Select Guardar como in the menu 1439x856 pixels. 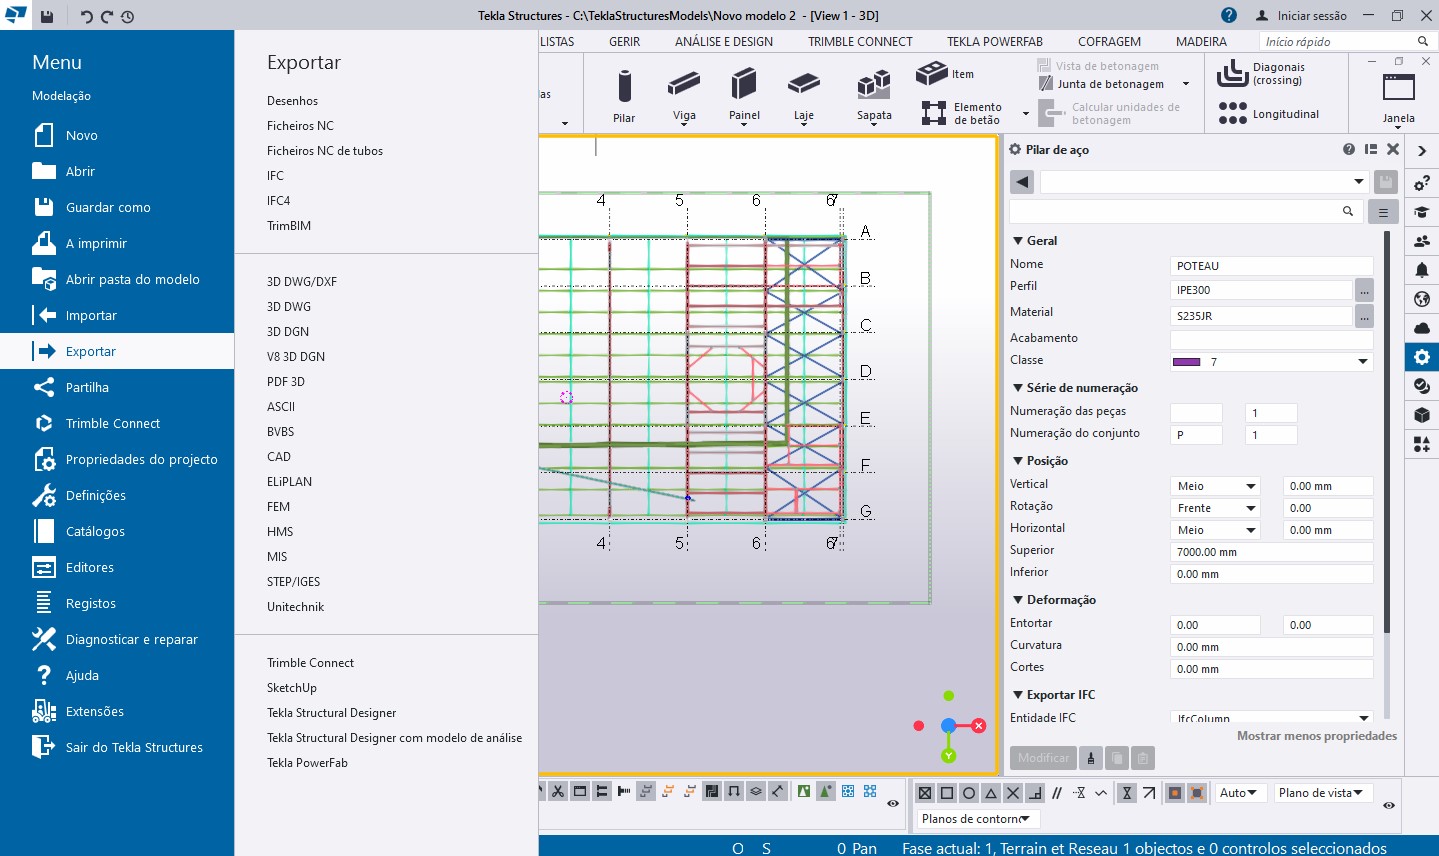[x=117, y=207]
